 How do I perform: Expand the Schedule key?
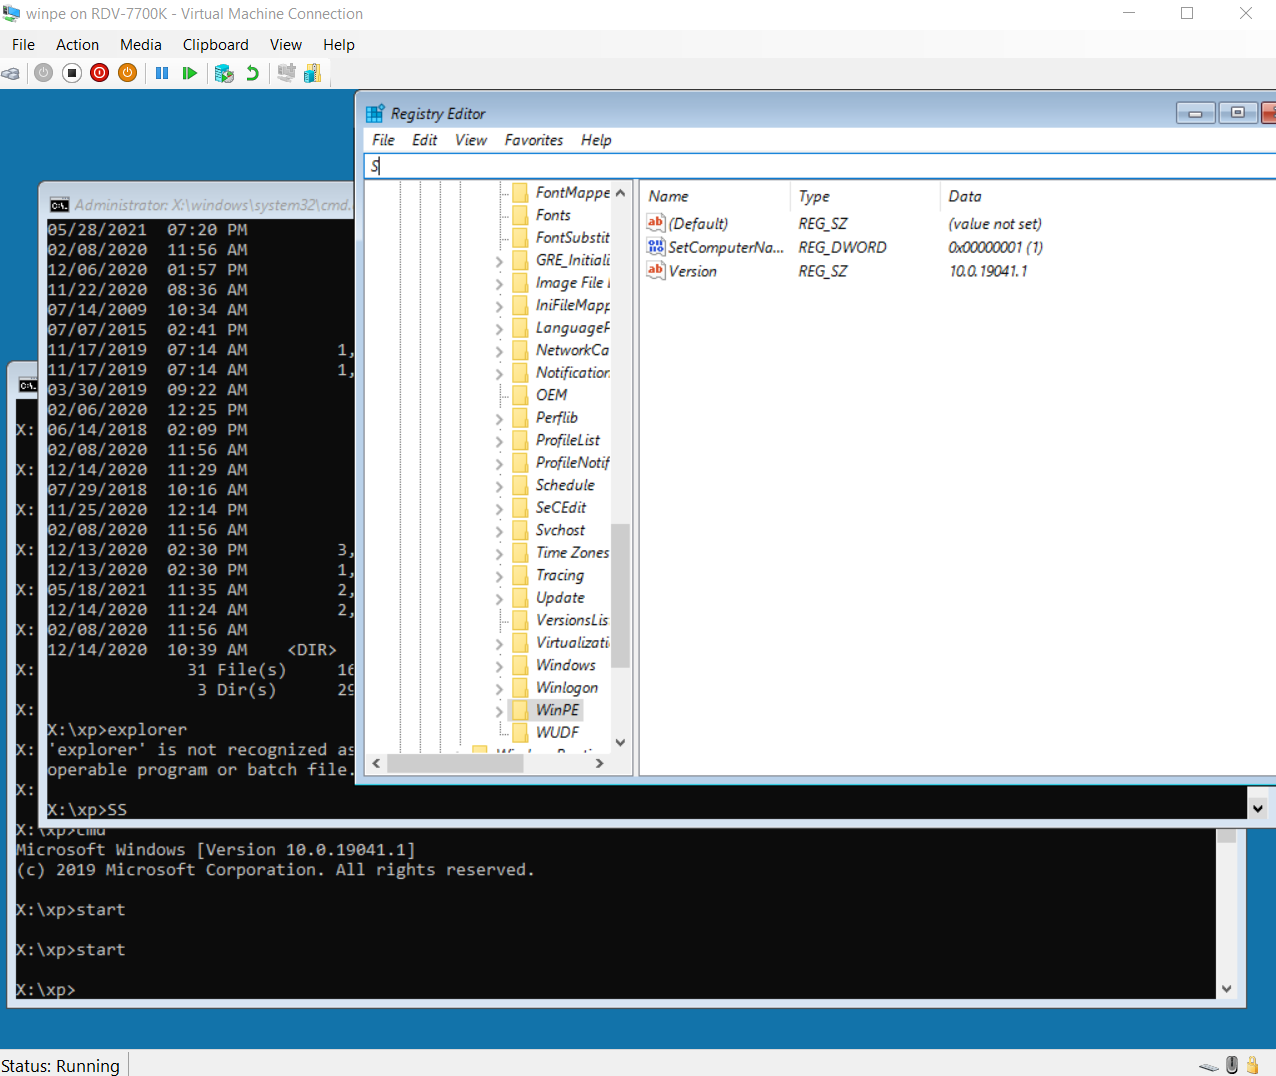pos(499,486)
